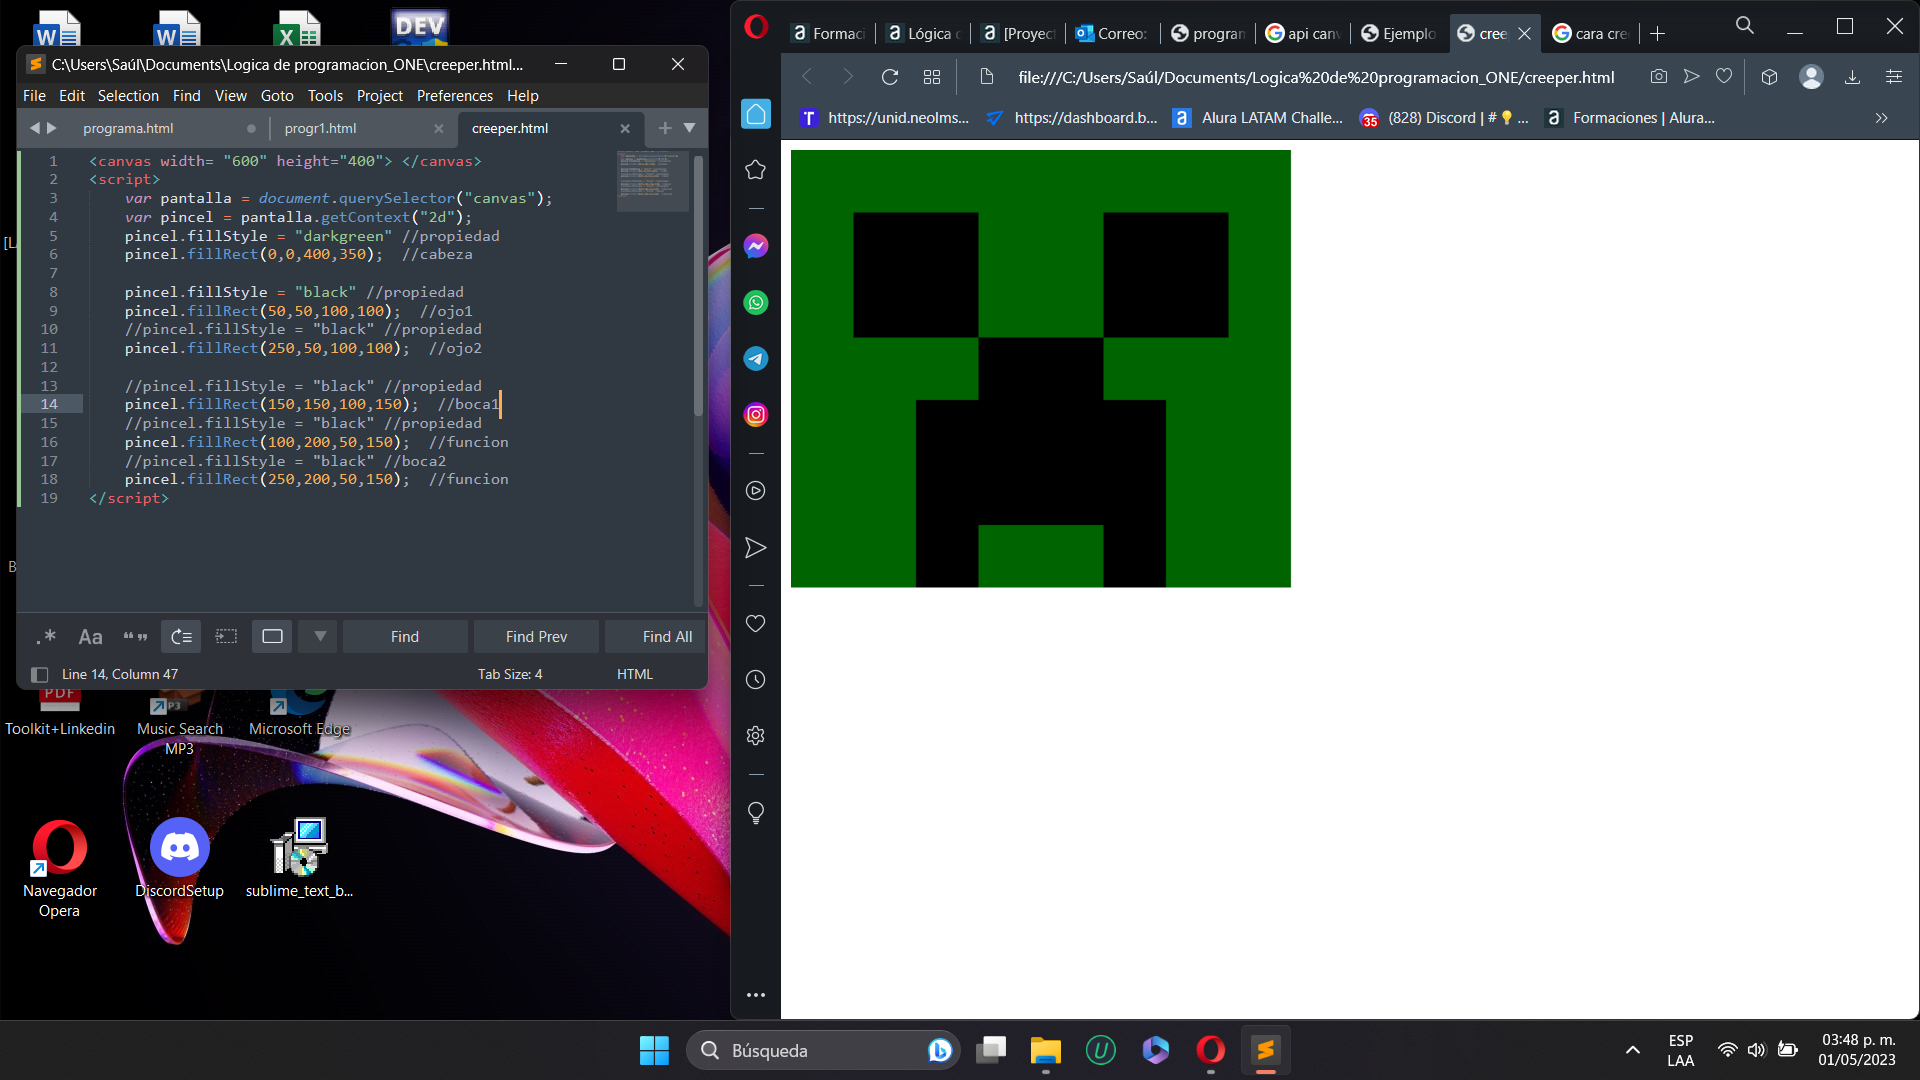
Task: Open the Speed Dial grid icon
Action: coord(932,77)
